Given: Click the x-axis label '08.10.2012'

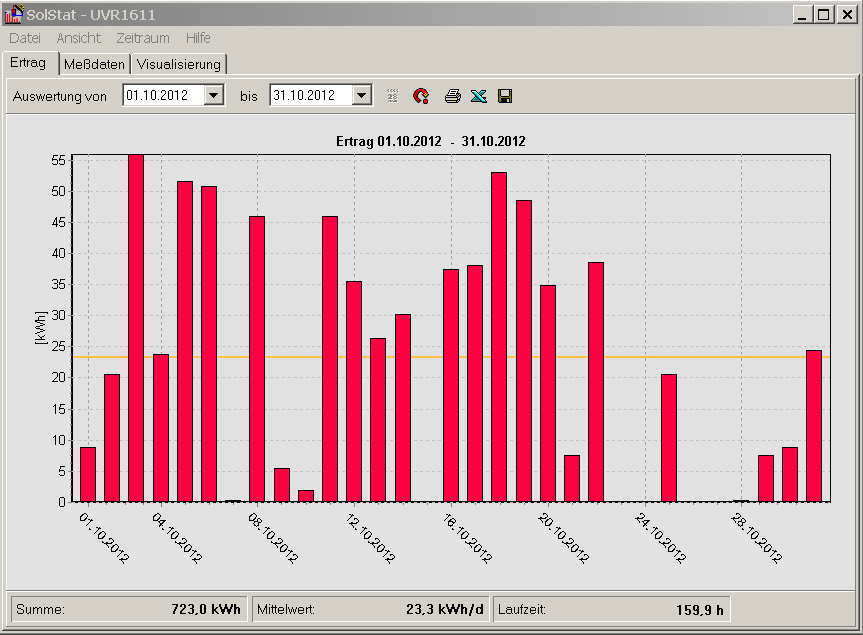Looking at the screenshot, I should (273, 538).
